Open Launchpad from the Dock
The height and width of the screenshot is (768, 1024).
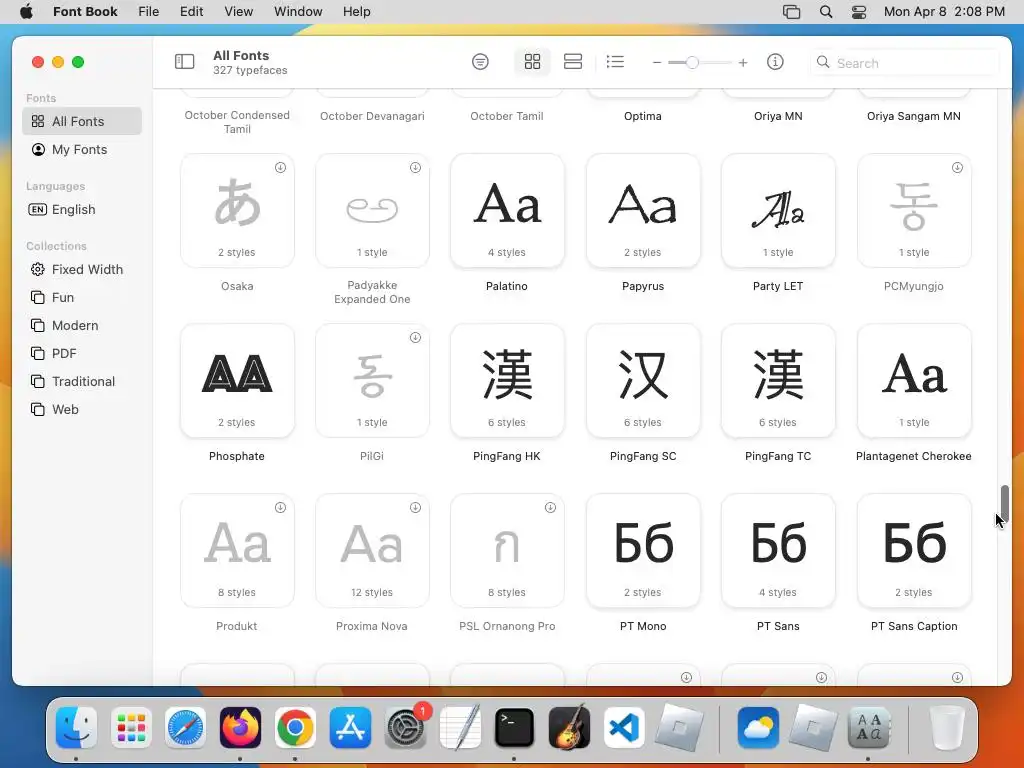pos(131,728)
